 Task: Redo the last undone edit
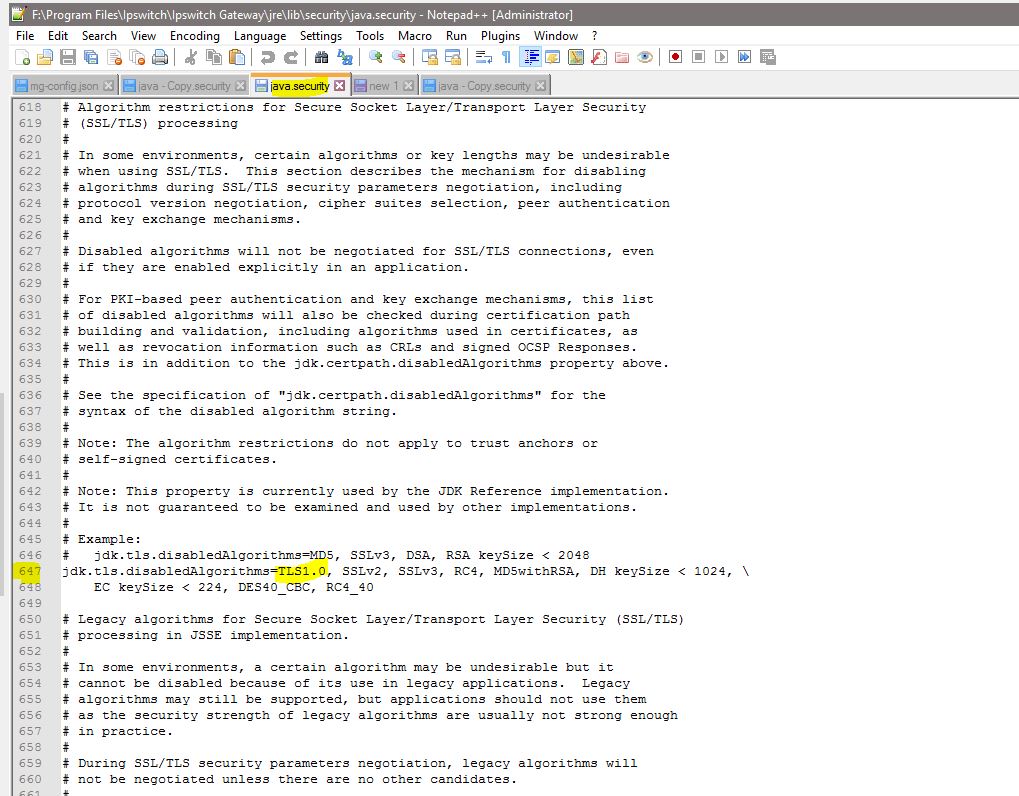pos(290,57)
